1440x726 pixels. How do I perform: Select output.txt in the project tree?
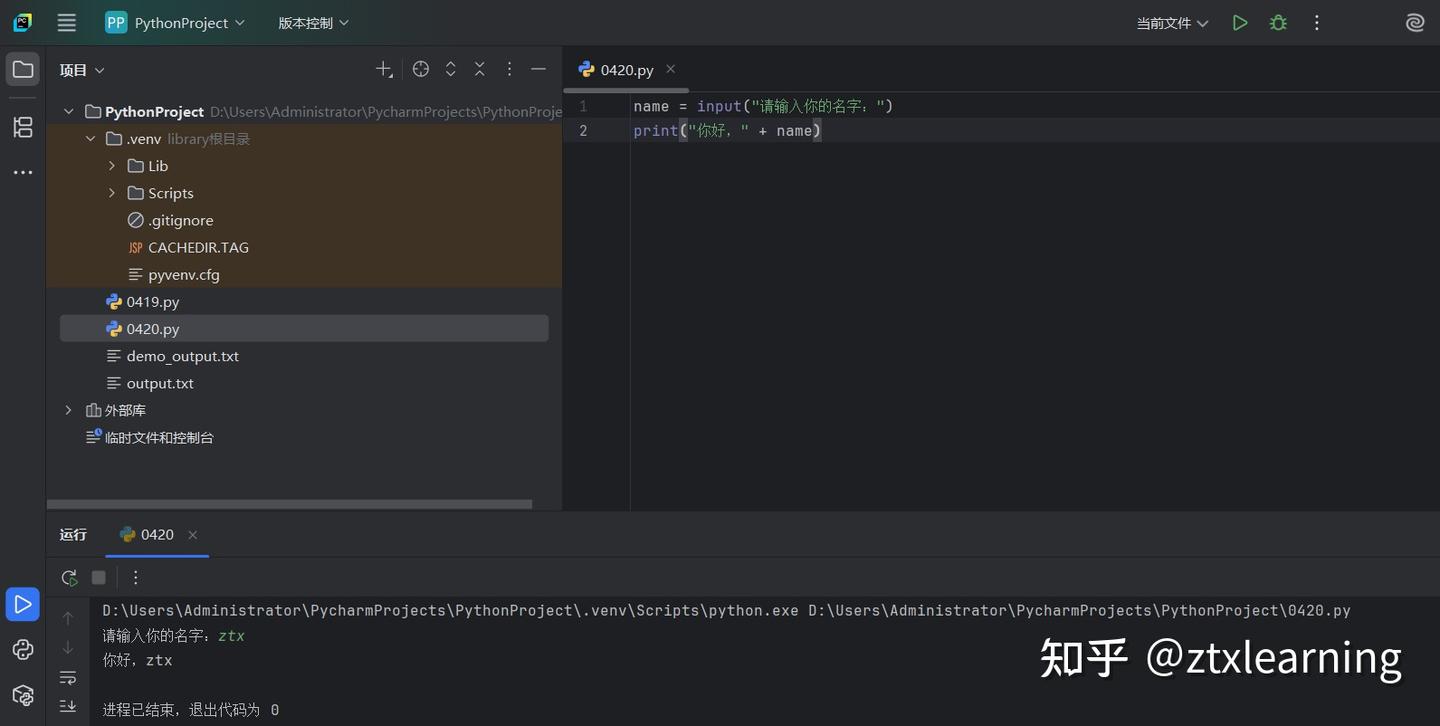[x=160, y=382]
